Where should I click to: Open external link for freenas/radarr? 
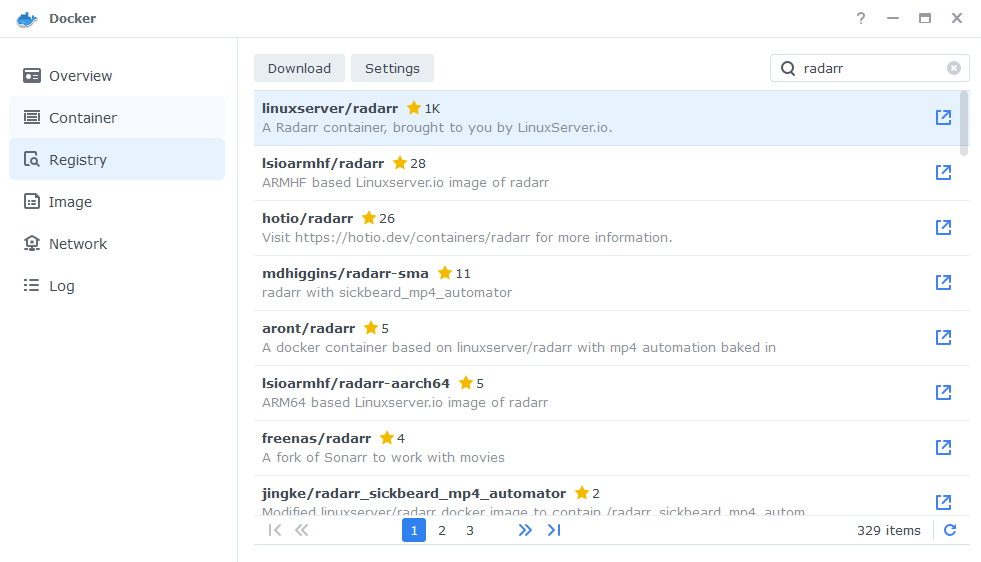pyautogui.click(x=943, y=447)
